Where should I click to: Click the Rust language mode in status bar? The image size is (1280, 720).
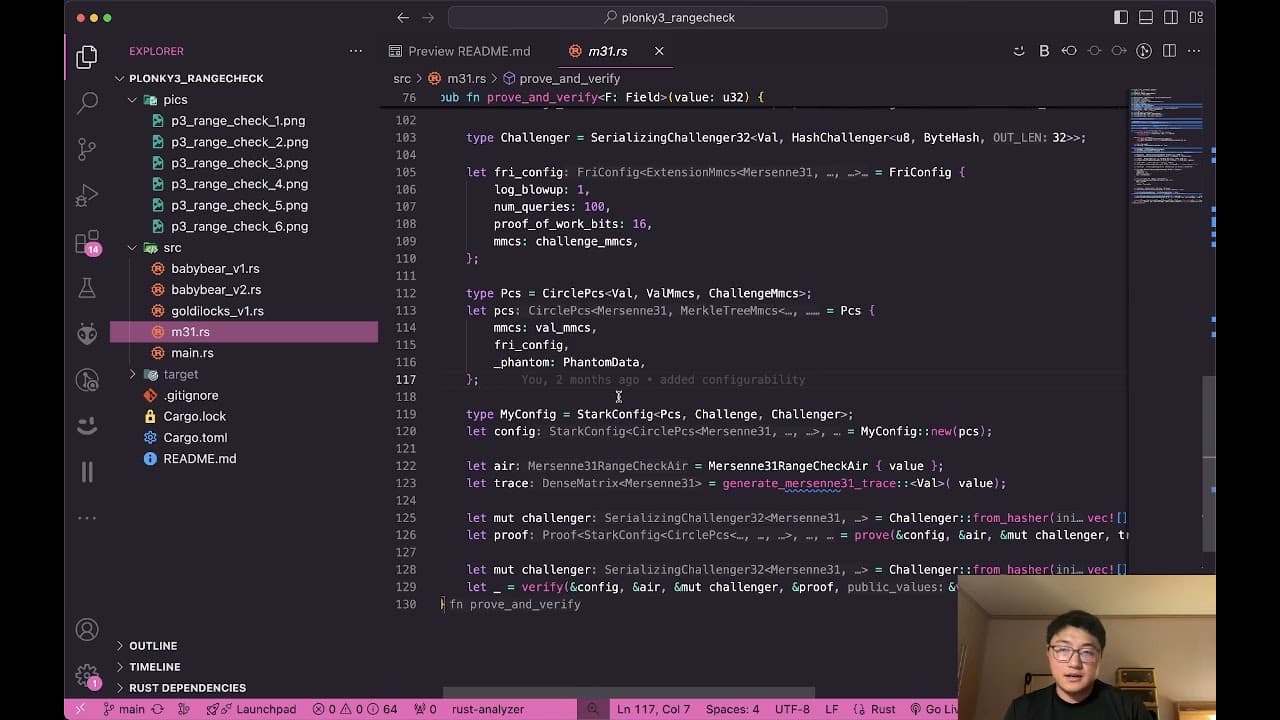click(x=883, y=709)
